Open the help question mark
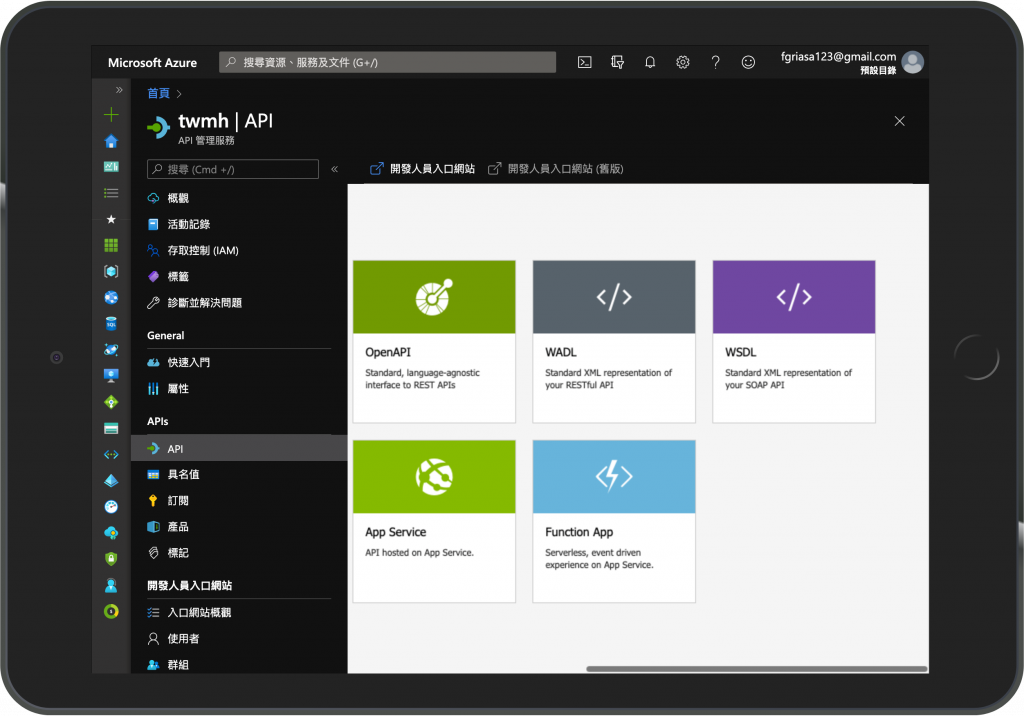Viewport: 1024px width, 716px height. [715, 62]
